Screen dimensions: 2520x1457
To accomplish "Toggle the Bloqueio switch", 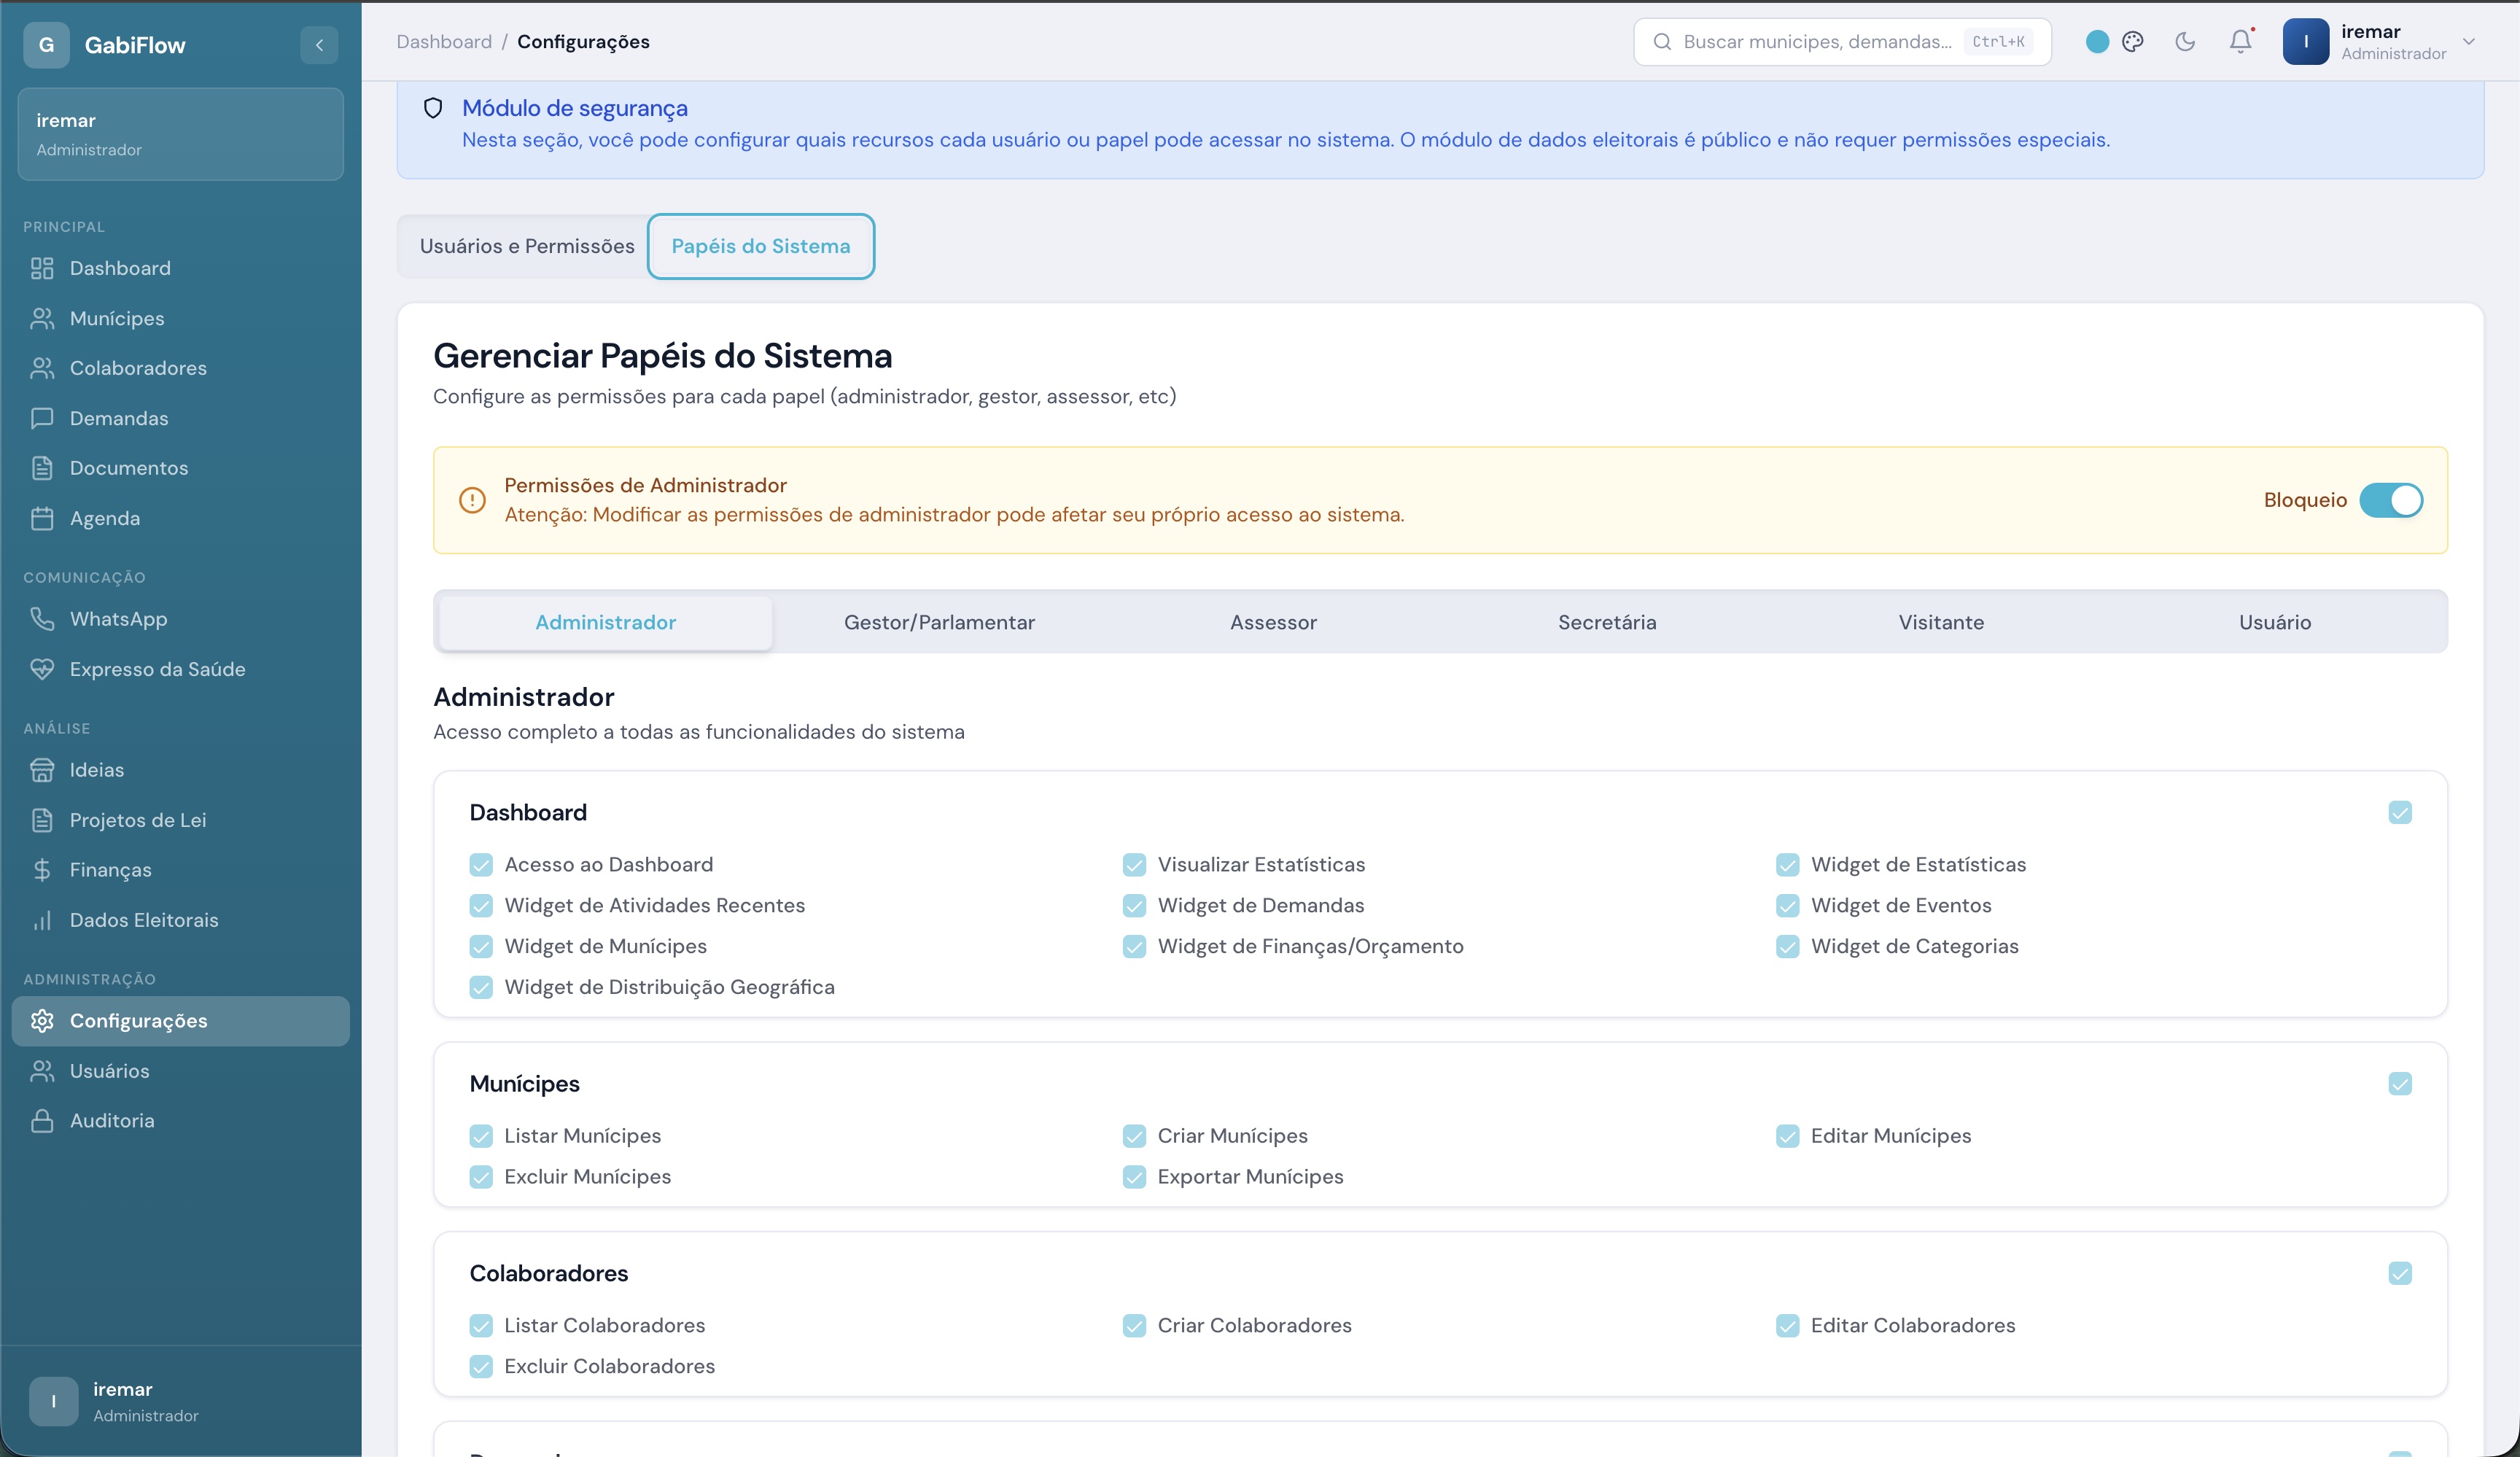I will [x=2391, y=500].
